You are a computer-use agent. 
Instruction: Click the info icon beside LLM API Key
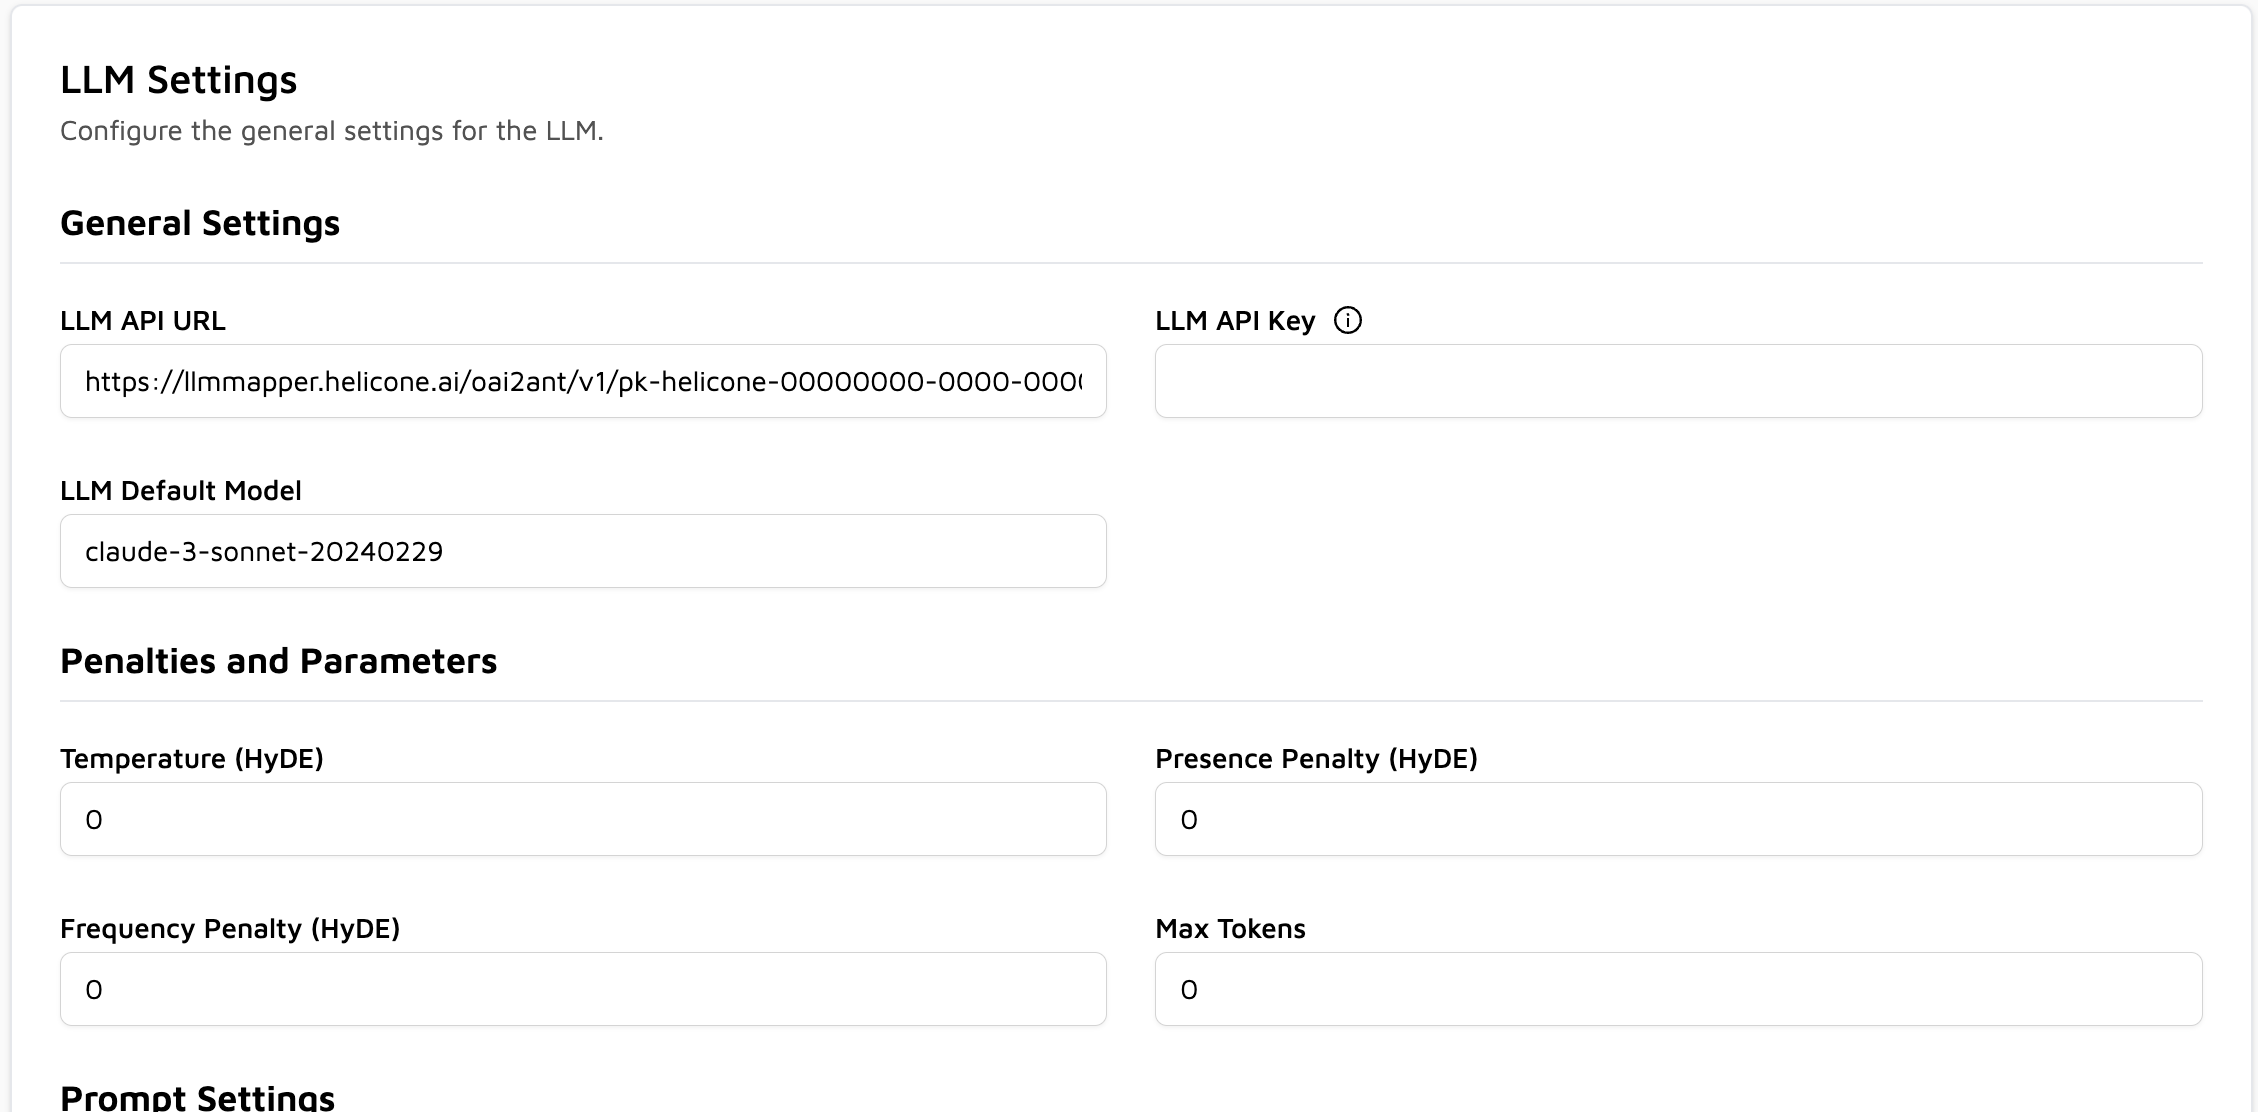[1349, 320]
